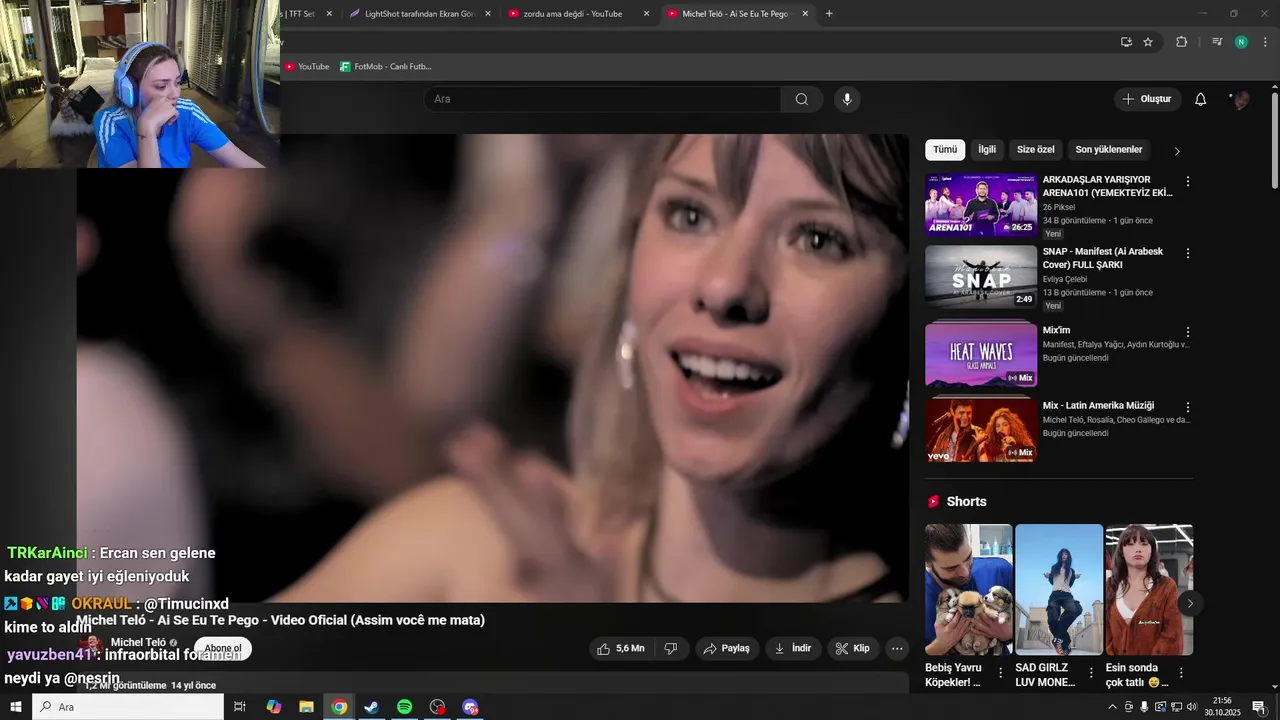The width and height of the screenshot is (1280, 720).
Task: Open Windows notification center icon
Action: 1259,707
